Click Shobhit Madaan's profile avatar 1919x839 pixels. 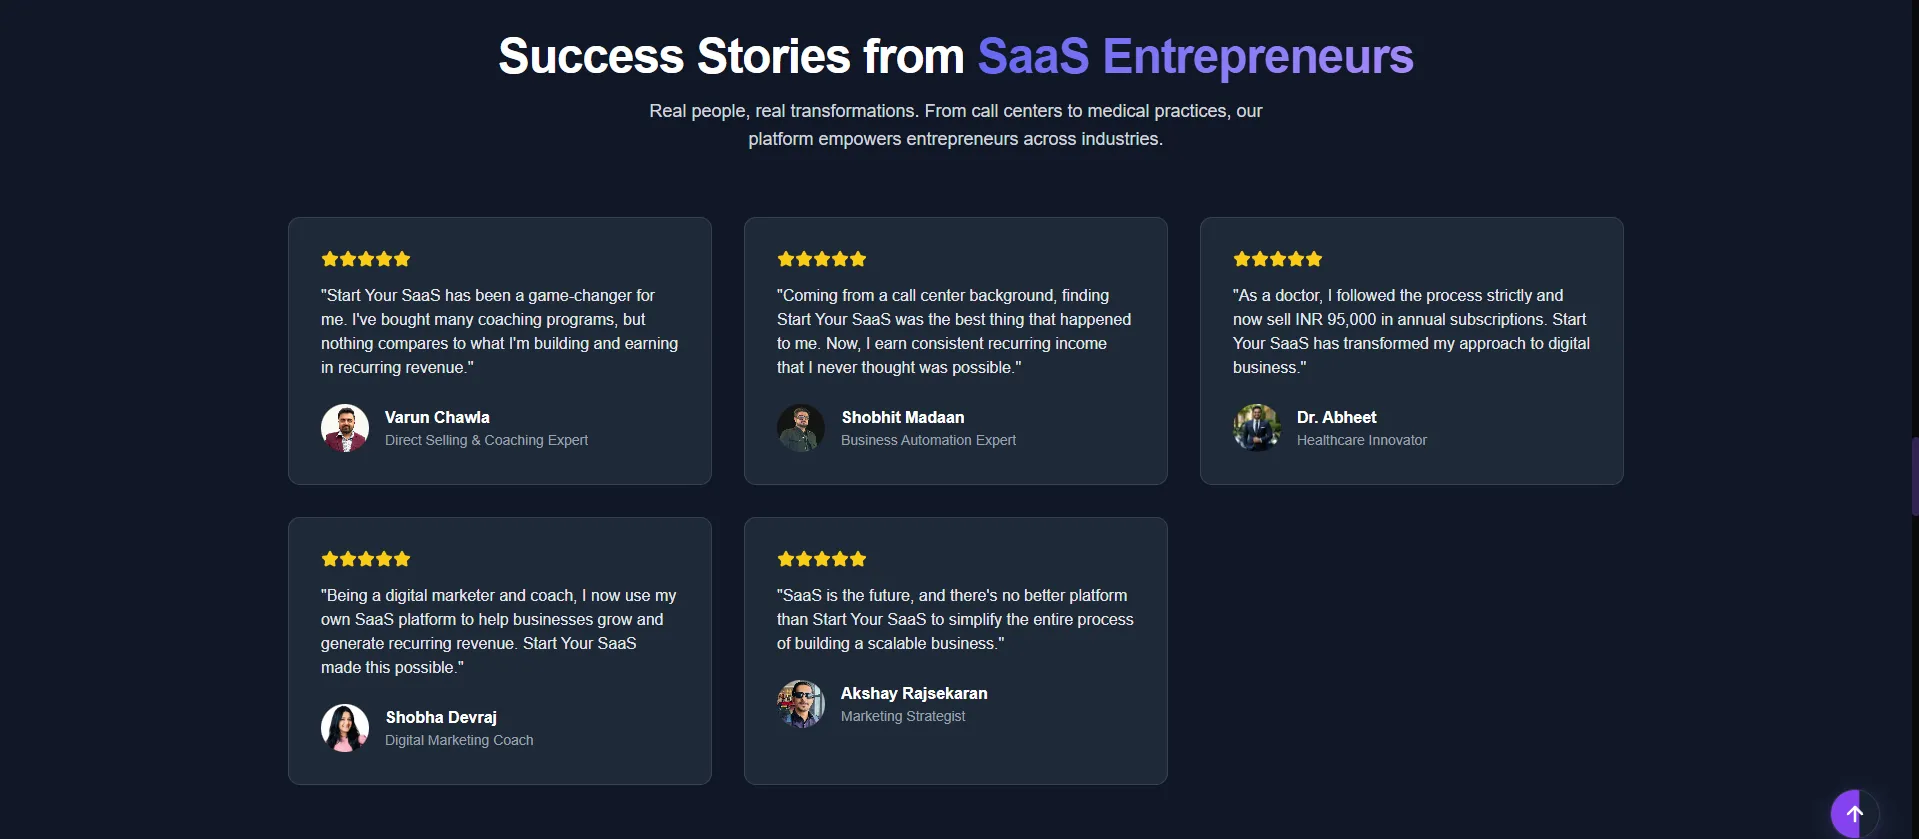(x=801, y=428)
